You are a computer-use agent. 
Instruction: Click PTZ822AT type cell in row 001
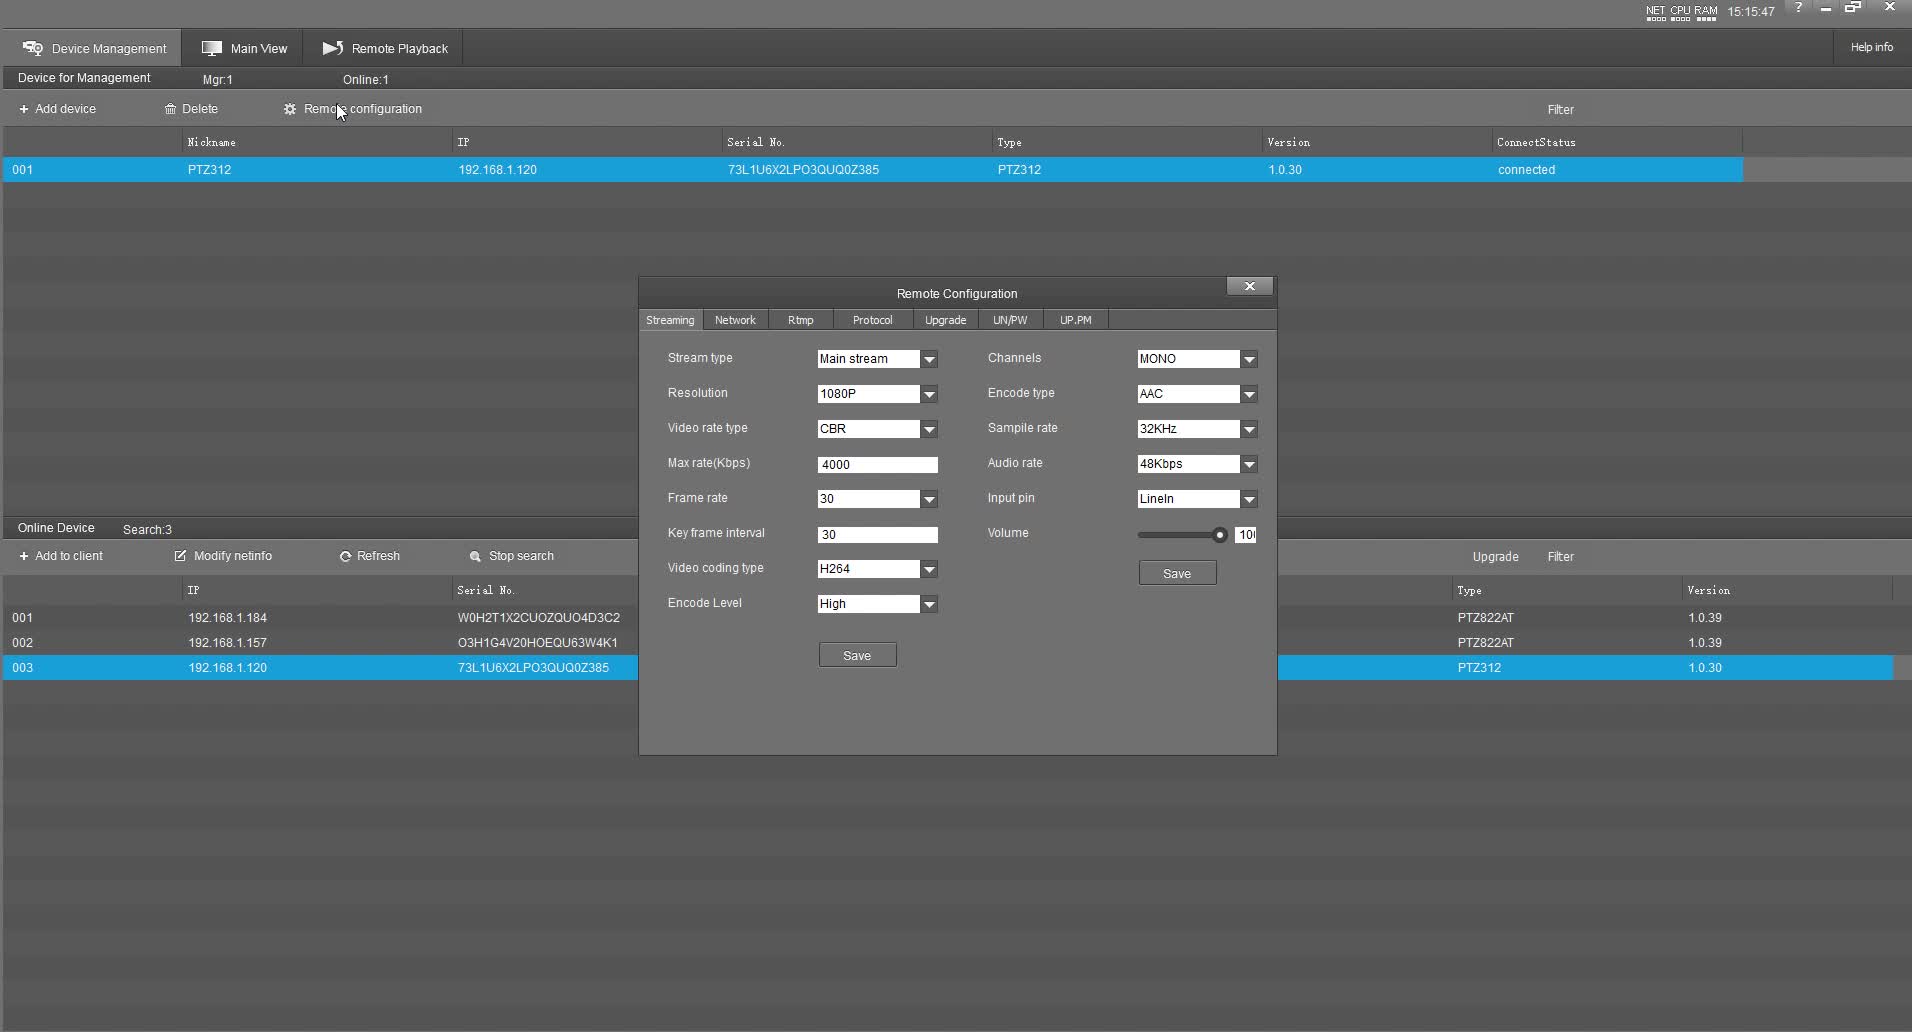tap(1485, 618)
